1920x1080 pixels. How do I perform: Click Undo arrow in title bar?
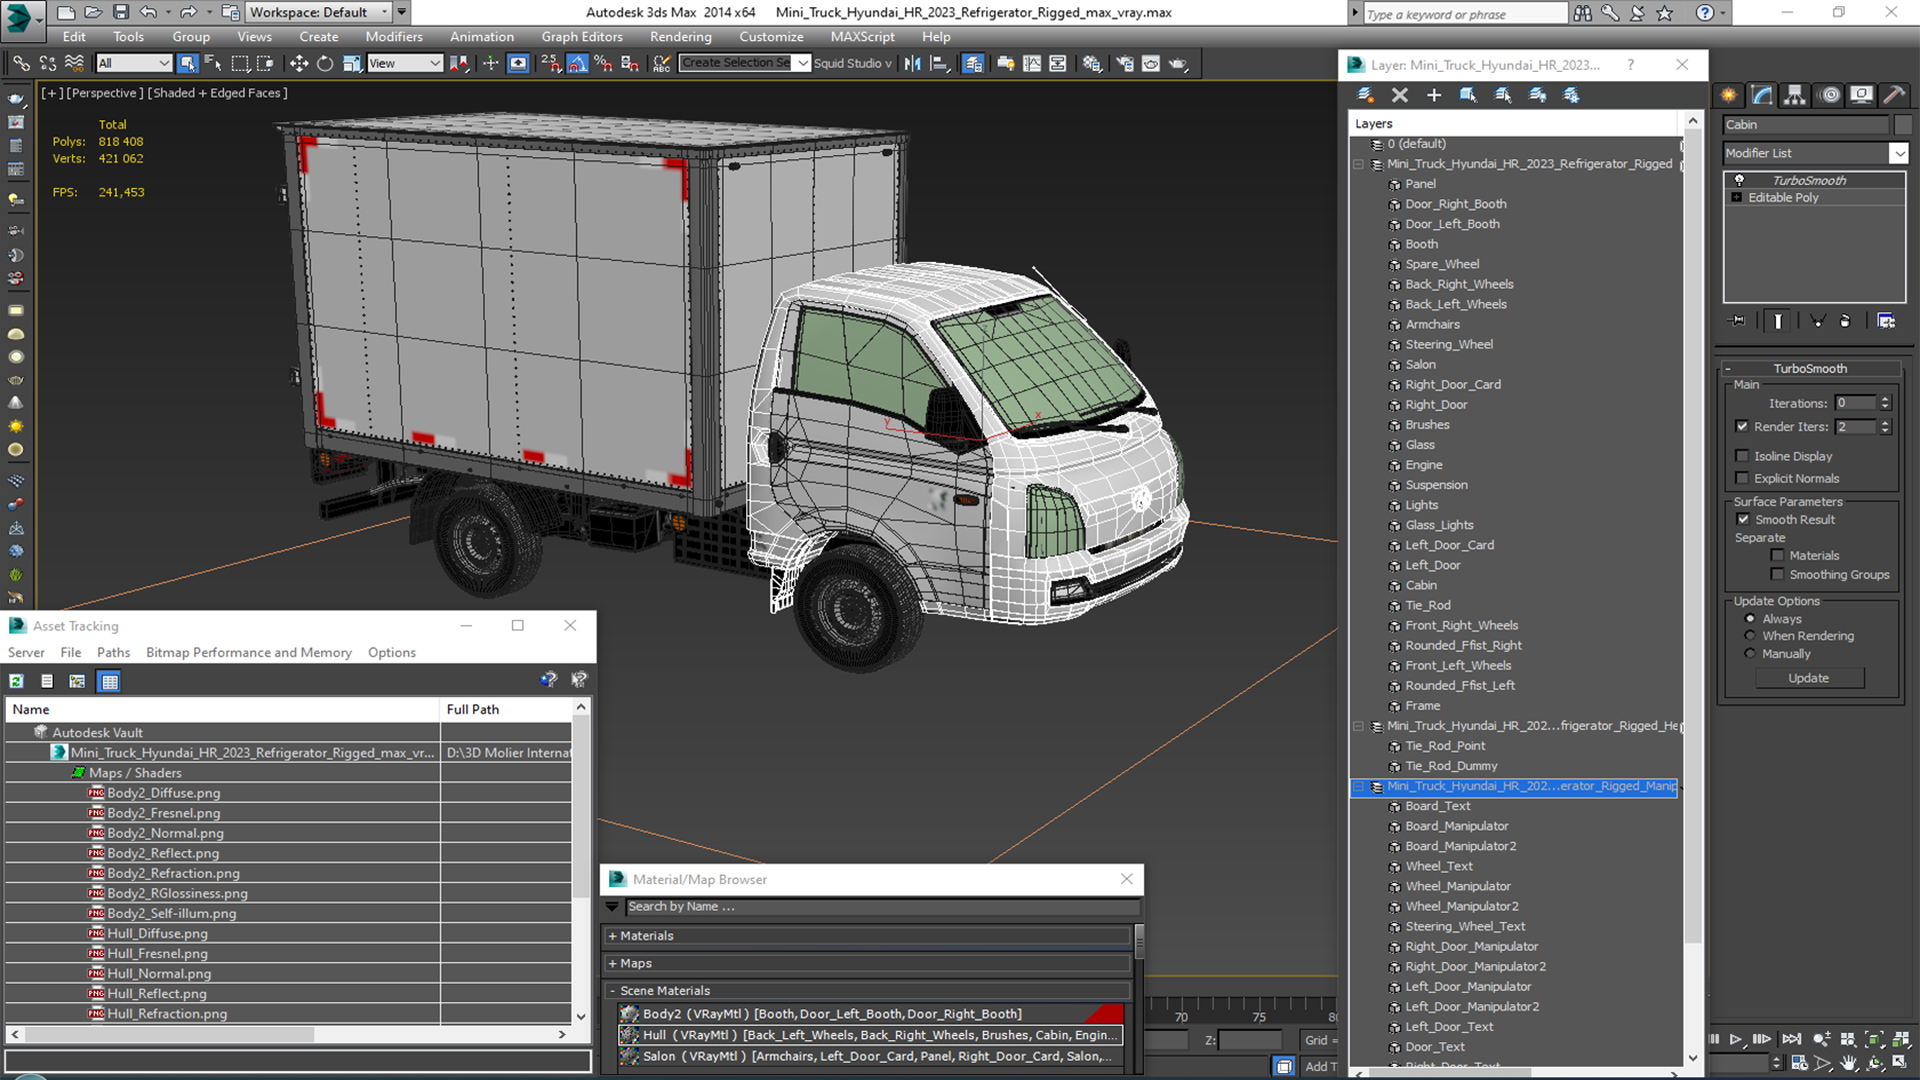point(148,12)
